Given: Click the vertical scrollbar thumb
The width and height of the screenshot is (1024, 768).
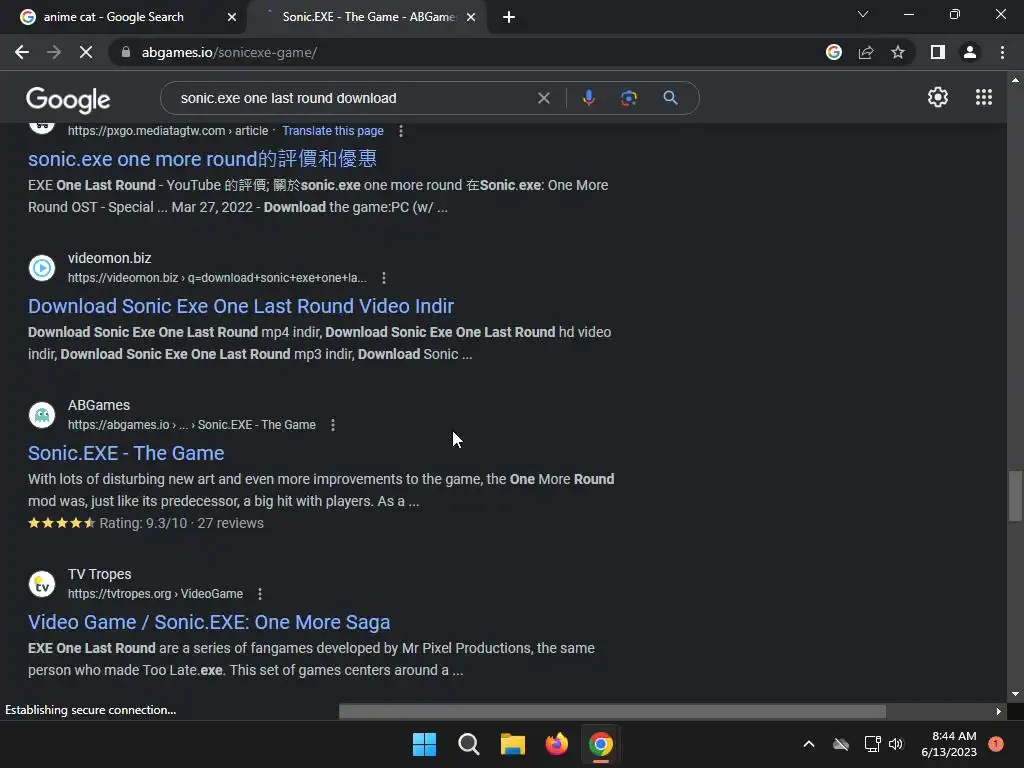Looking at the screenshot, I should pos(1015,496).
